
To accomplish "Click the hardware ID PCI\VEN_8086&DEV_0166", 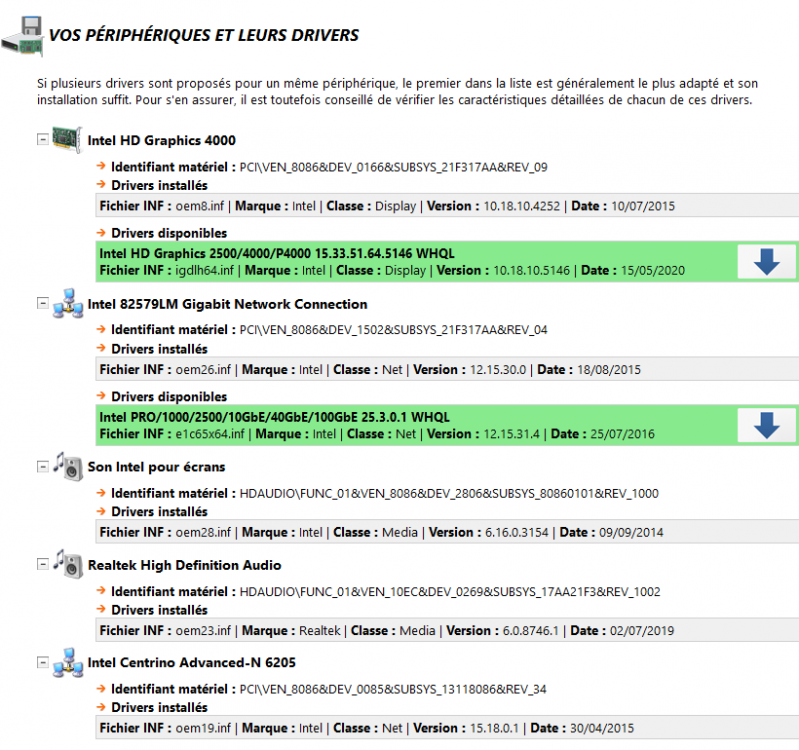I will 393,168.
